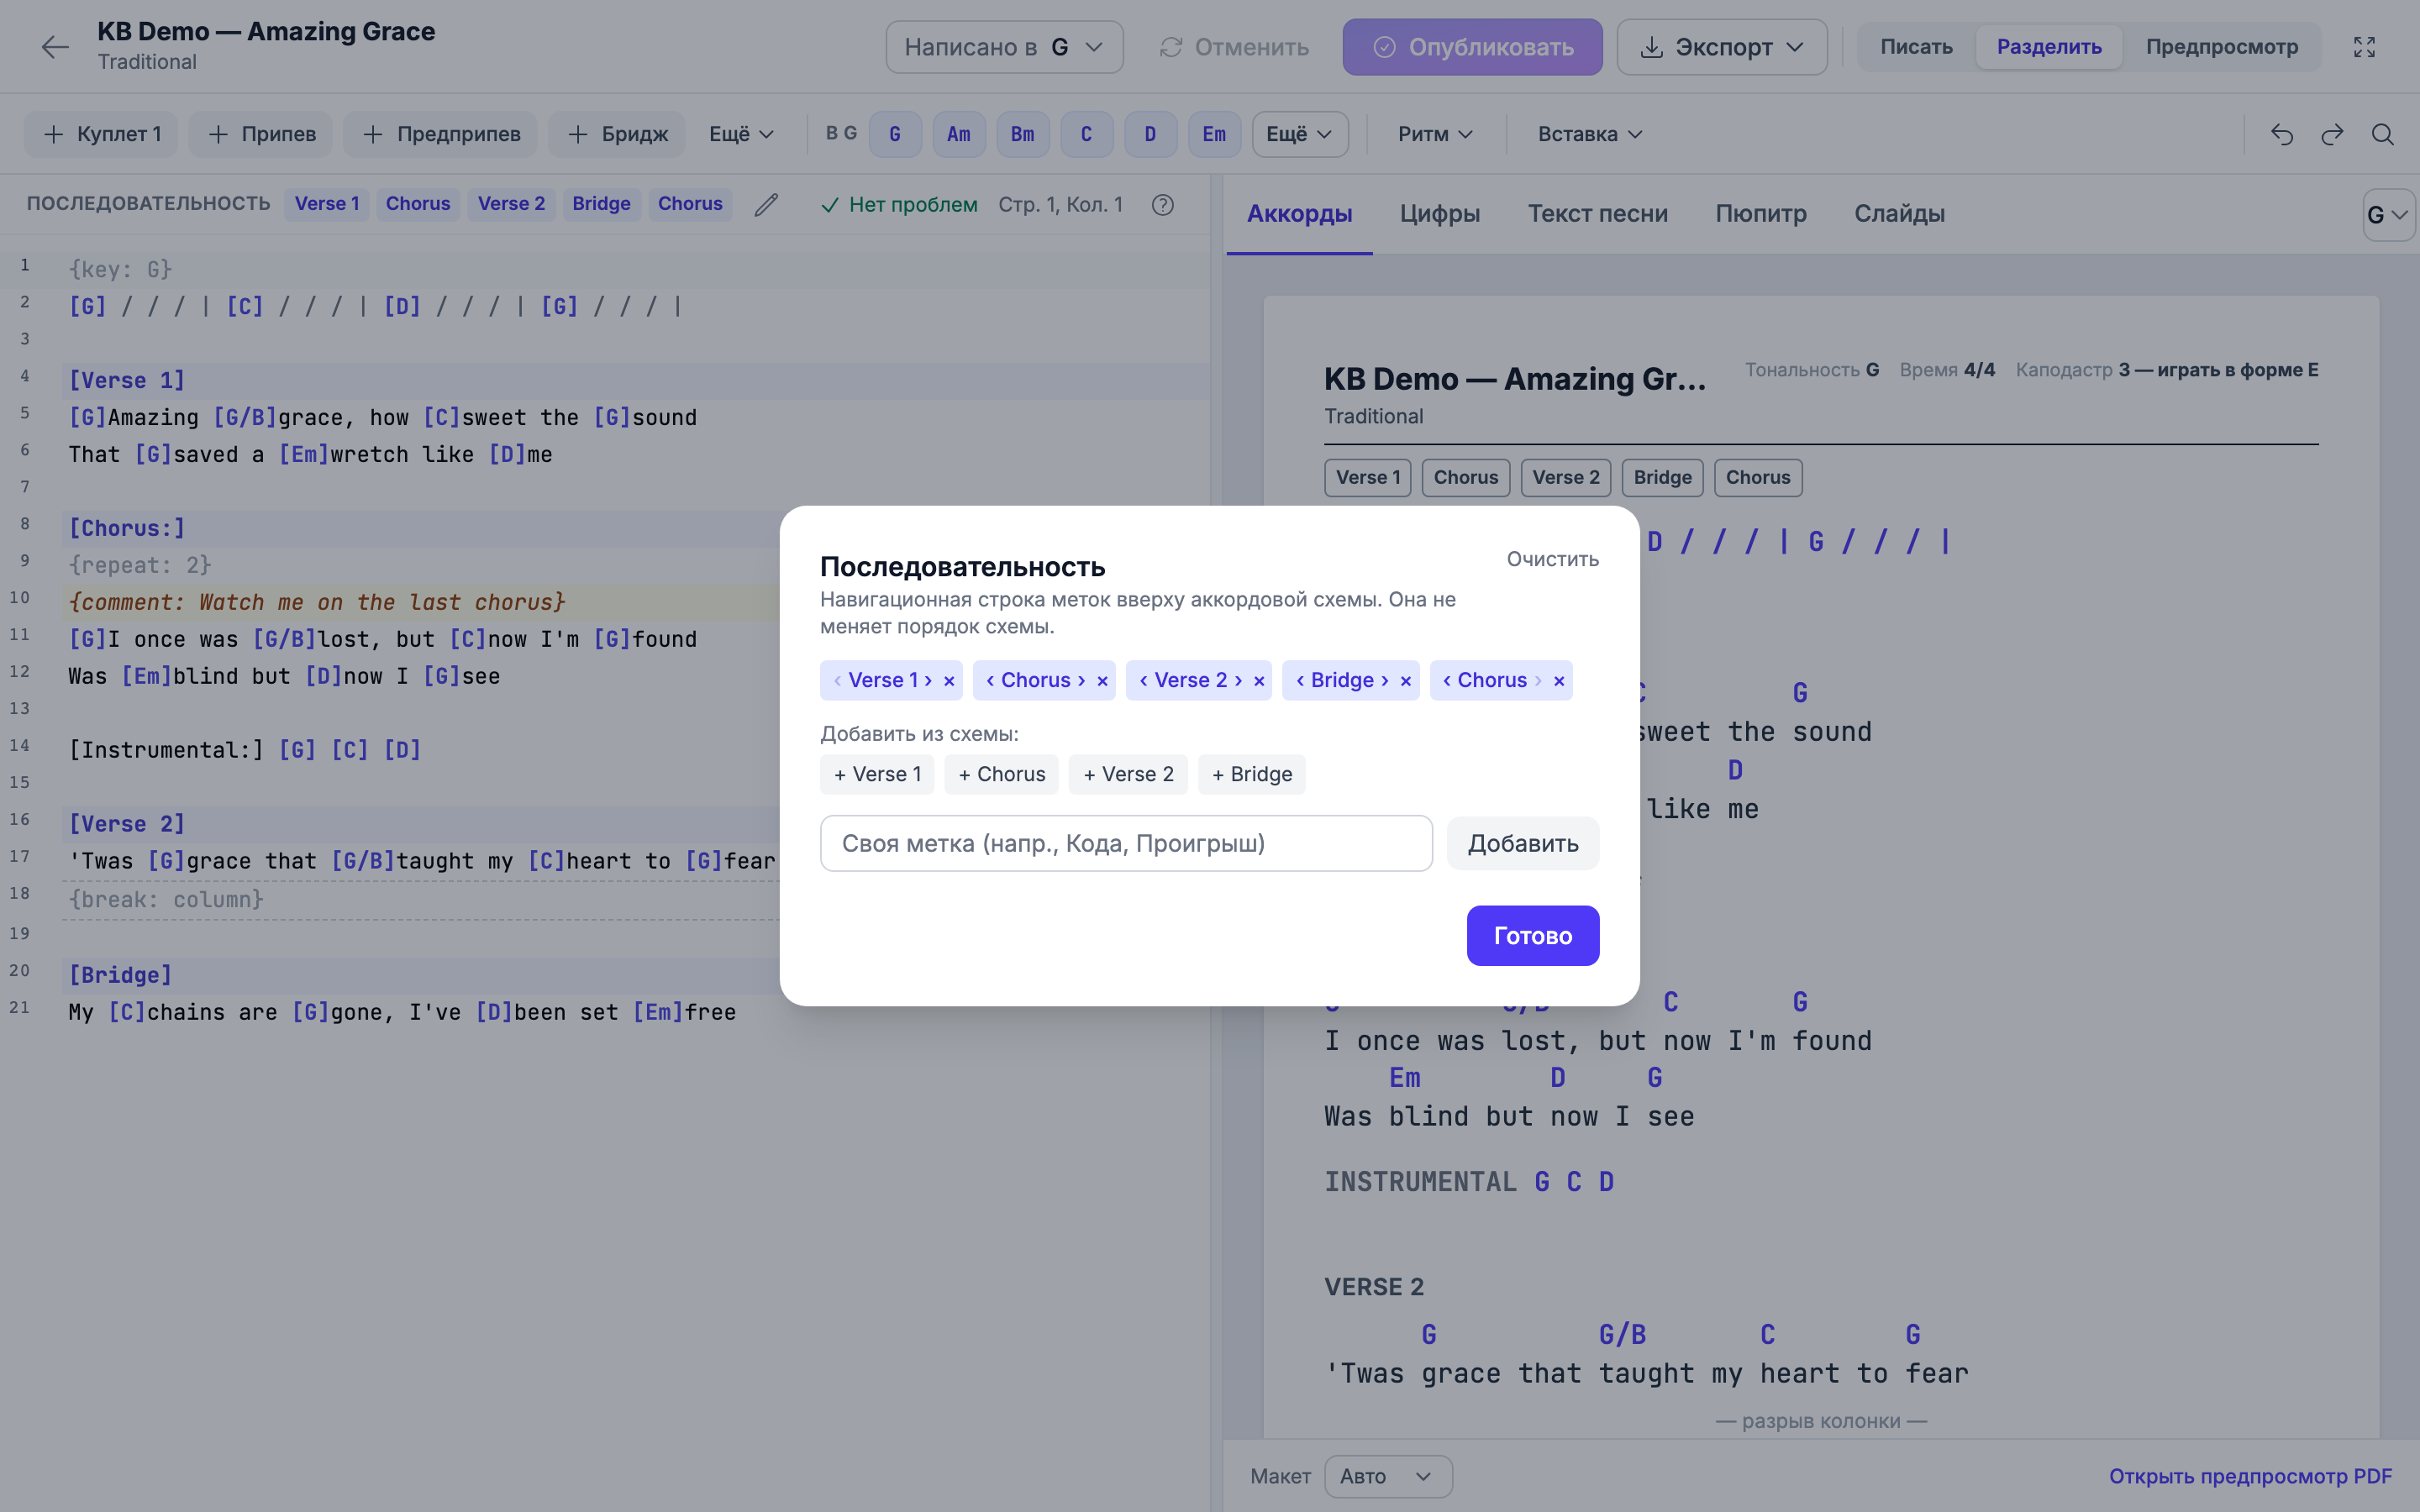Open the Ритм dropdown
2420x1512 pixels.
(1435, 134)
